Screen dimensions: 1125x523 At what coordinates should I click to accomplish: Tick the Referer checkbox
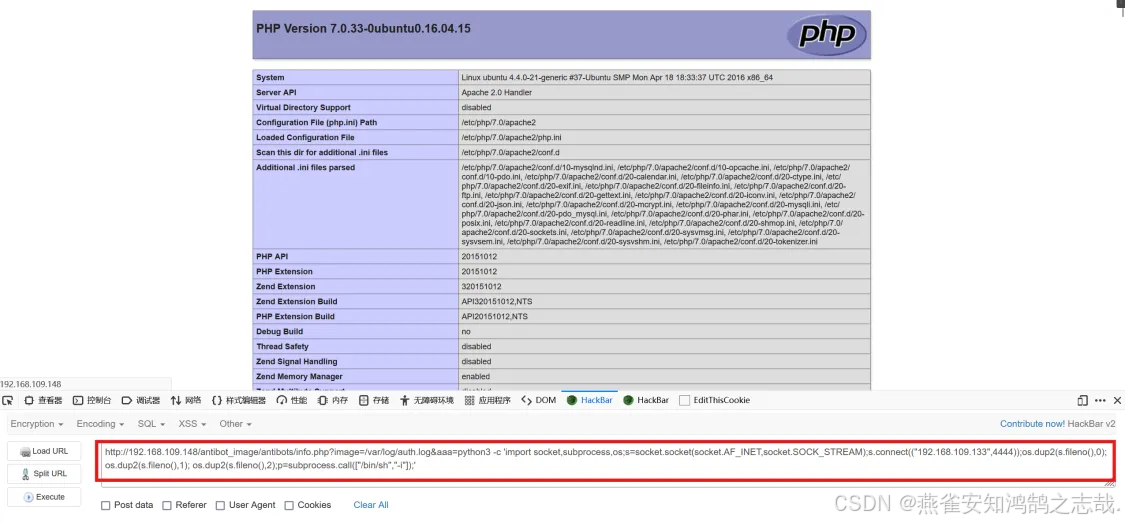[167, 505]
